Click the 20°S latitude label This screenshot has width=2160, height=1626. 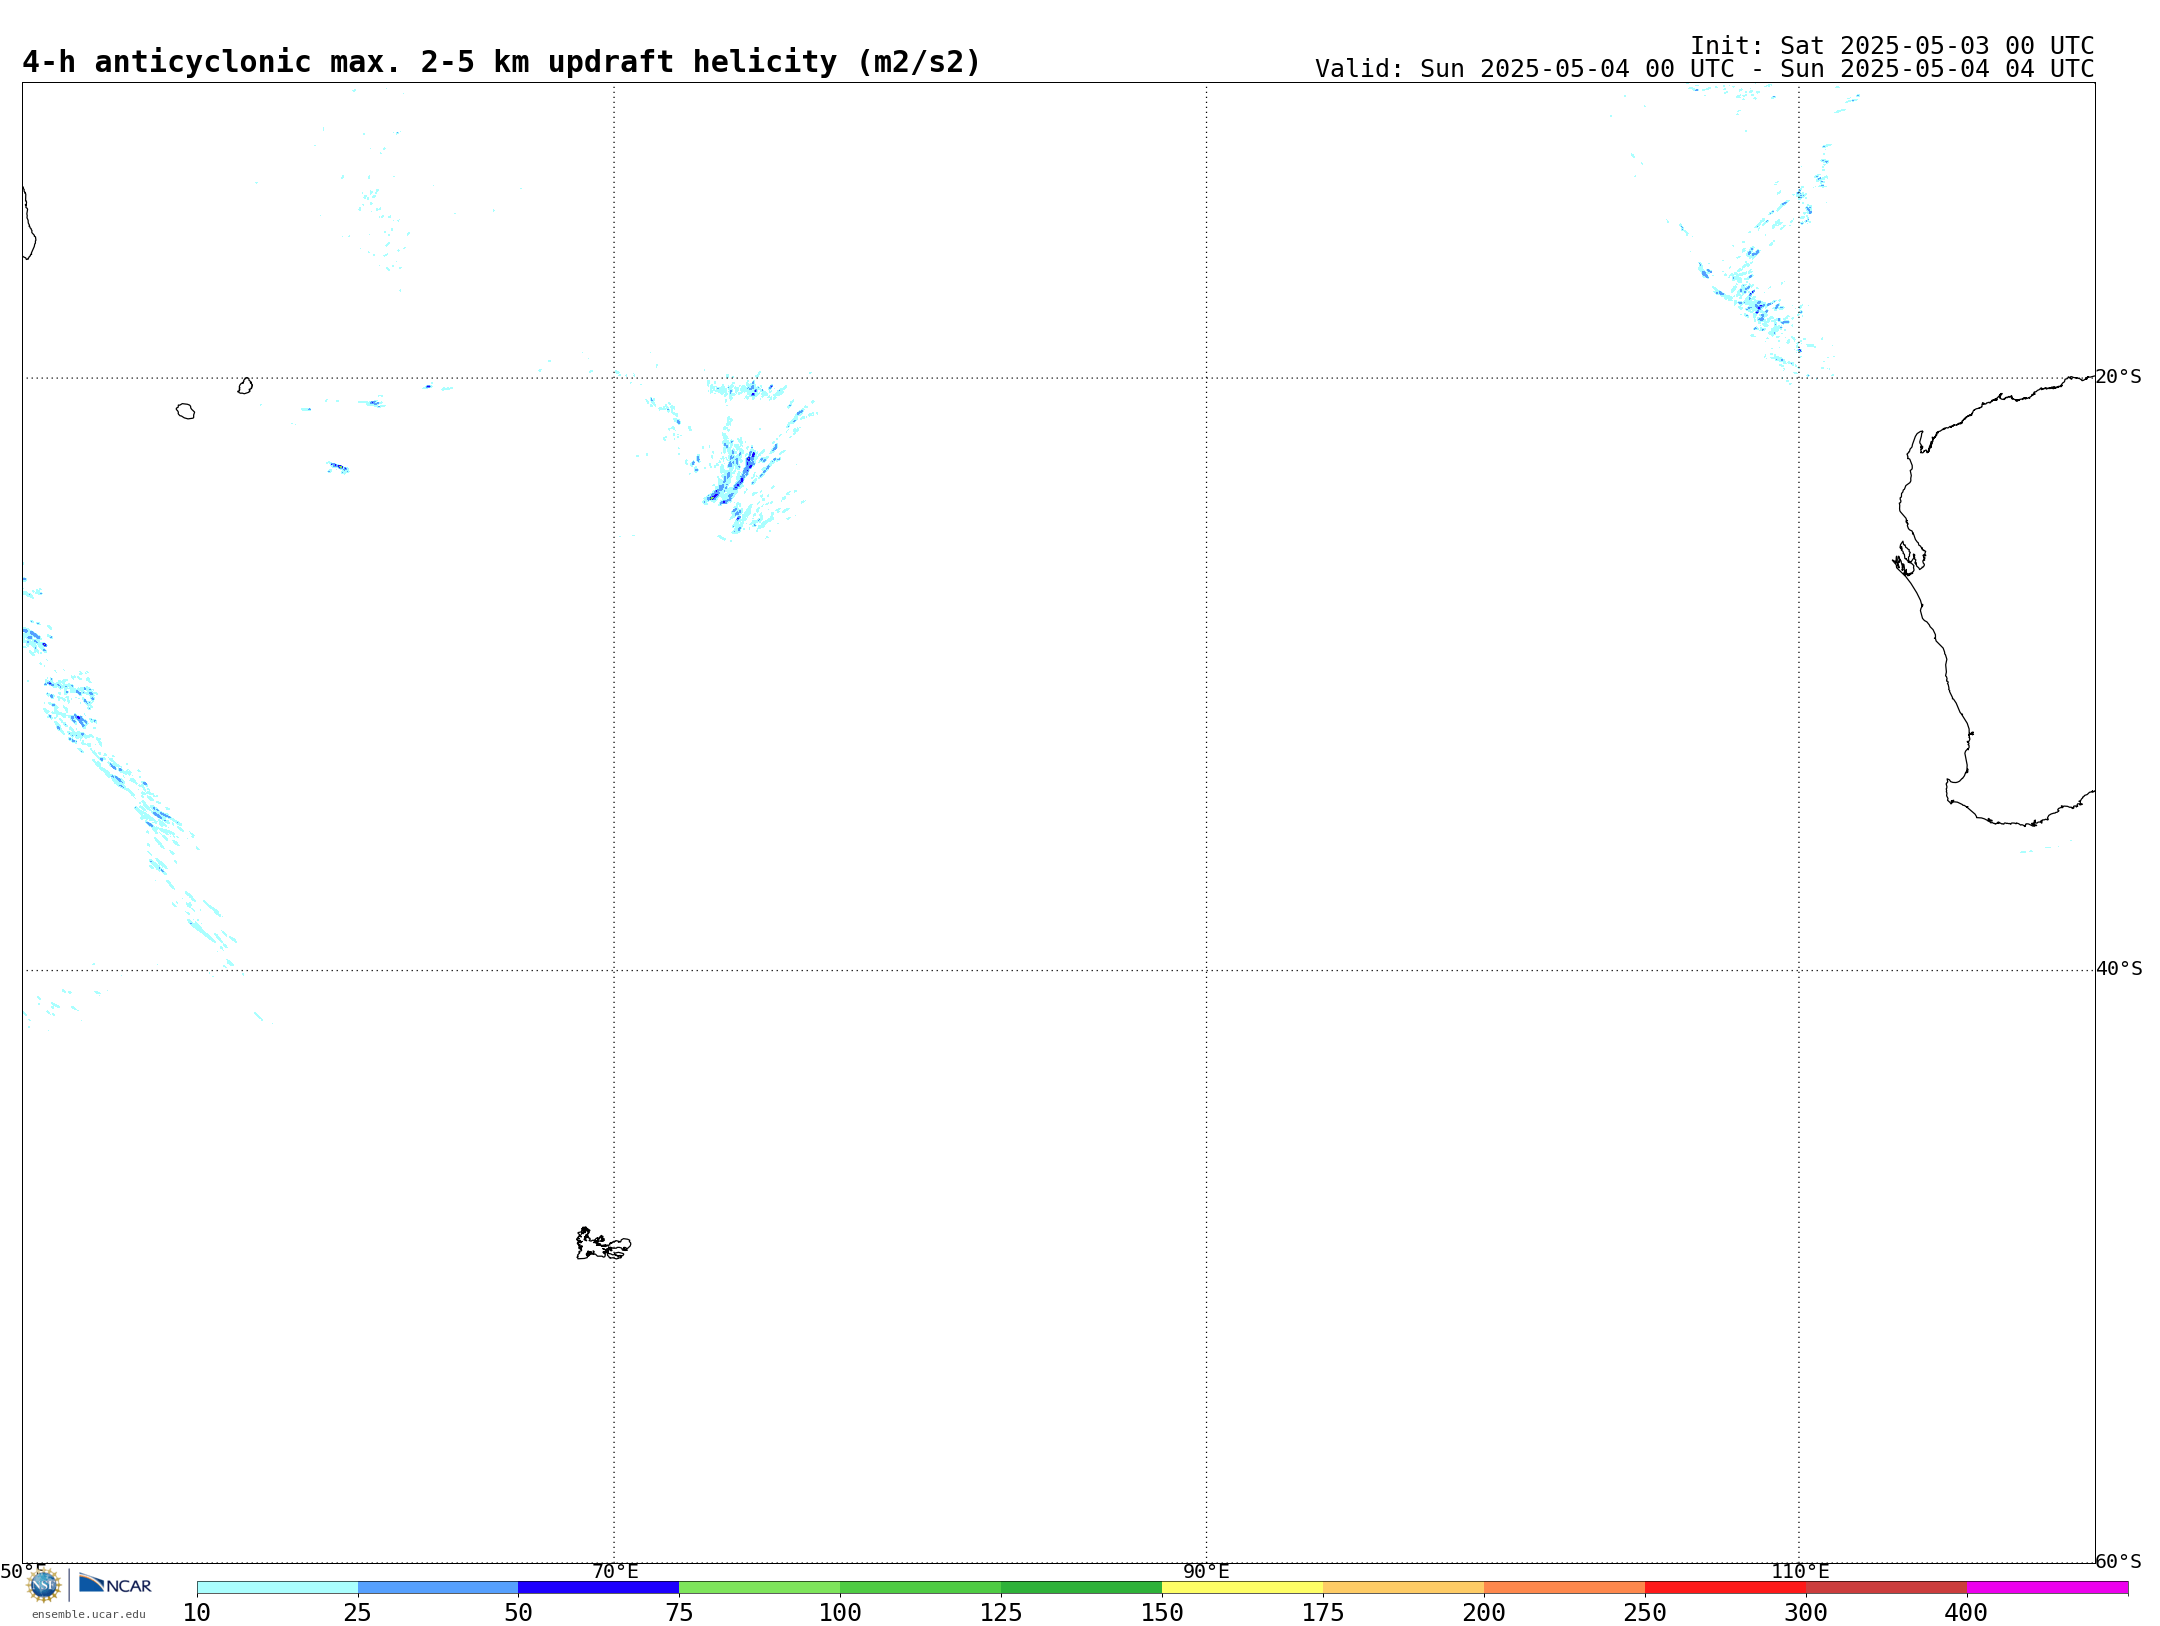[2119, 377]
